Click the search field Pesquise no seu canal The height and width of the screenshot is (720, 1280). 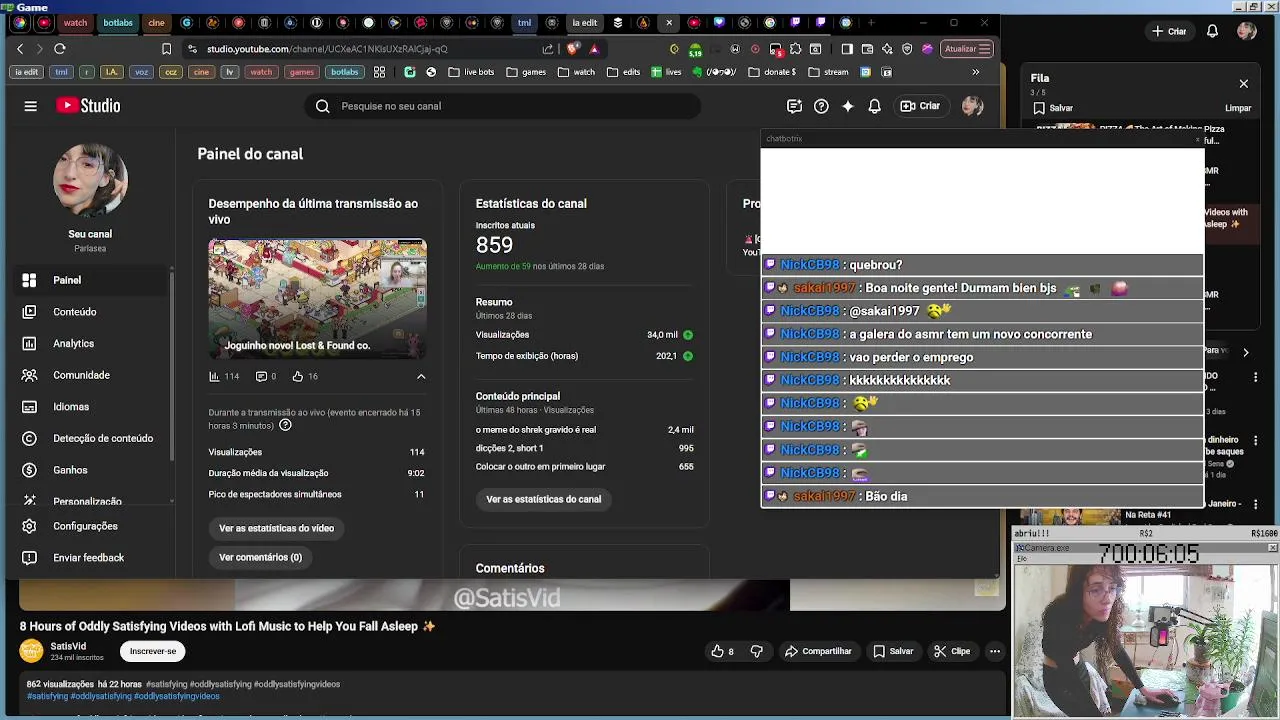pyautogui.click(x=502, y=106)
